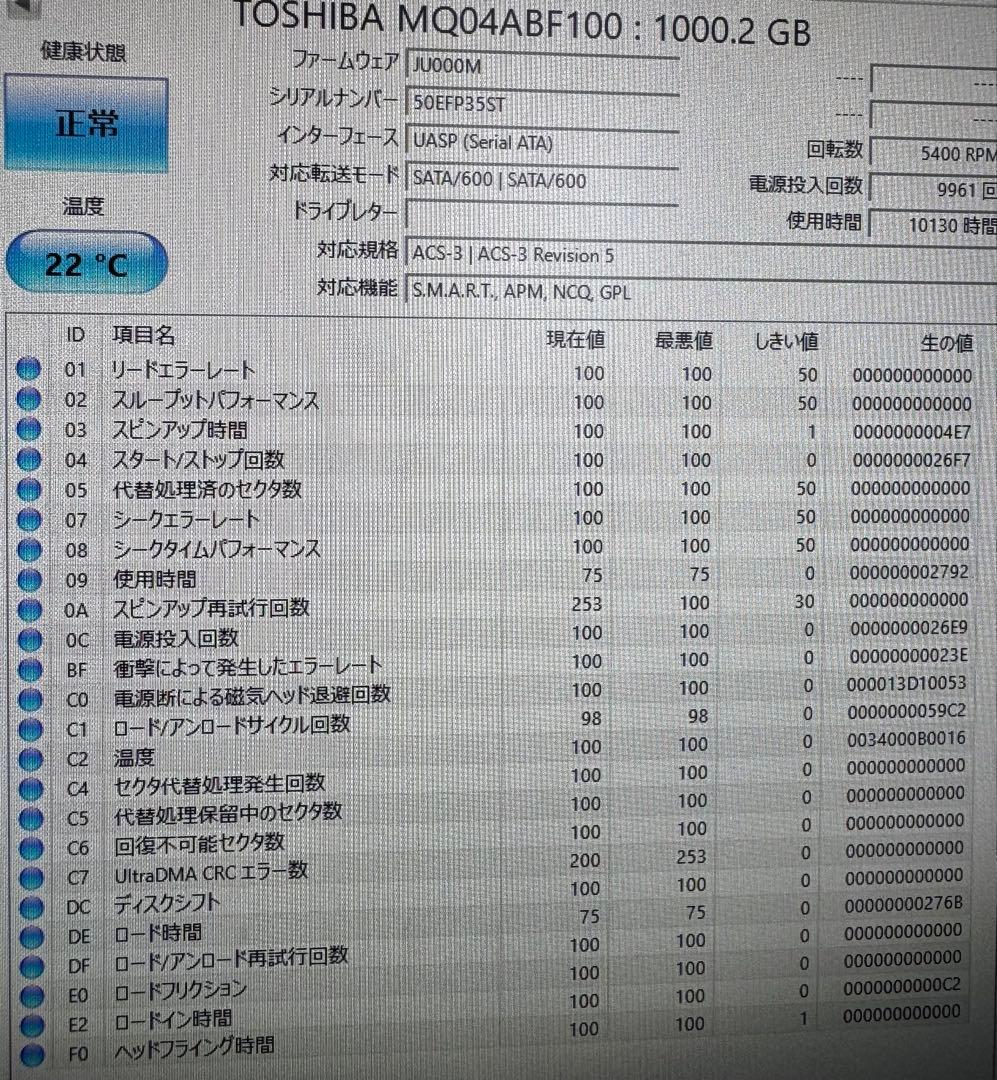Select the attribute name 電源投入回数

[176, 639]
